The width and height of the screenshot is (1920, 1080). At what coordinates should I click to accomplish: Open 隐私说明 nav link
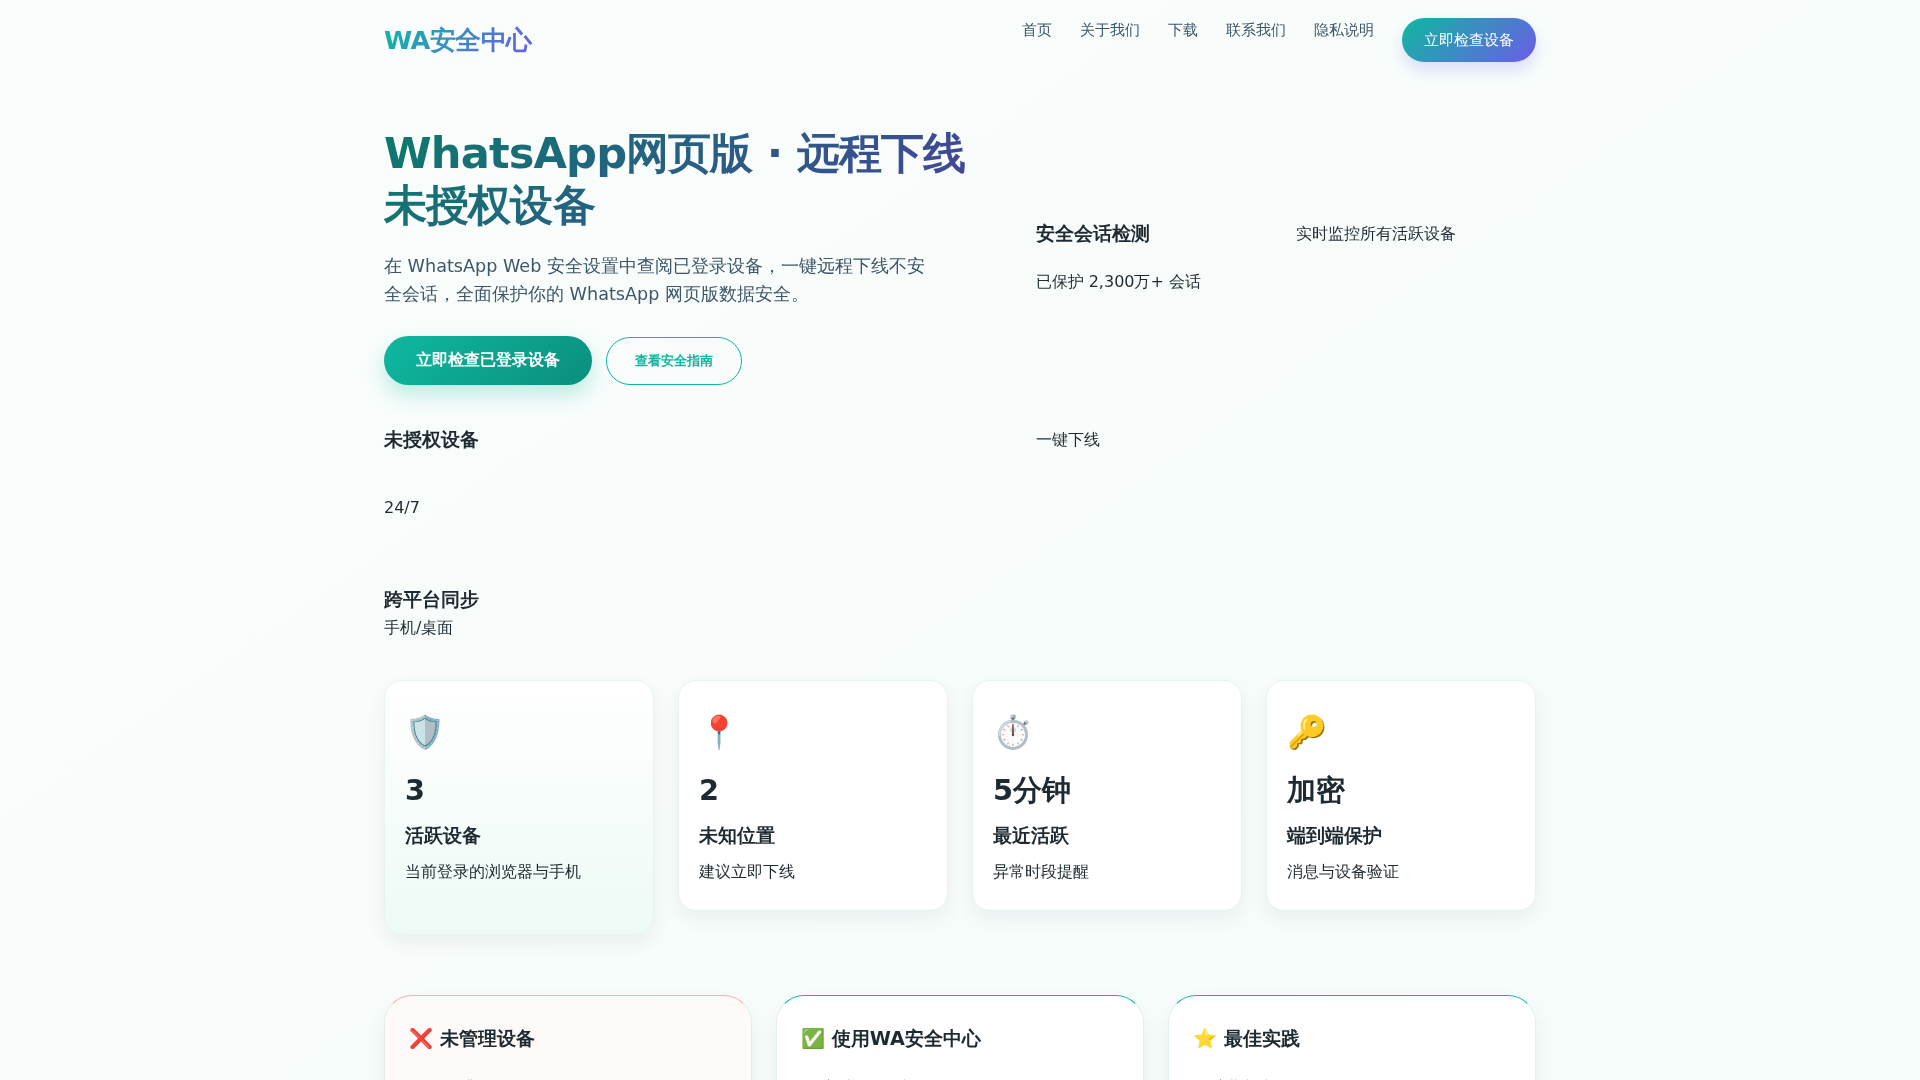point(1344,30)
